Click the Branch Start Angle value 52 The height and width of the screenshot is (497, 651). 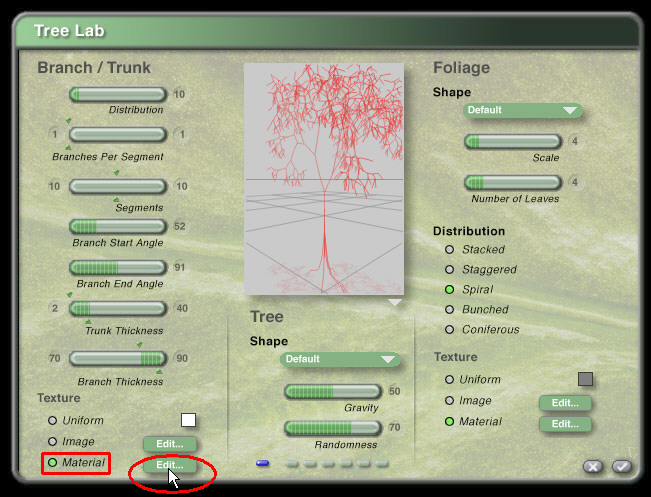180,226
